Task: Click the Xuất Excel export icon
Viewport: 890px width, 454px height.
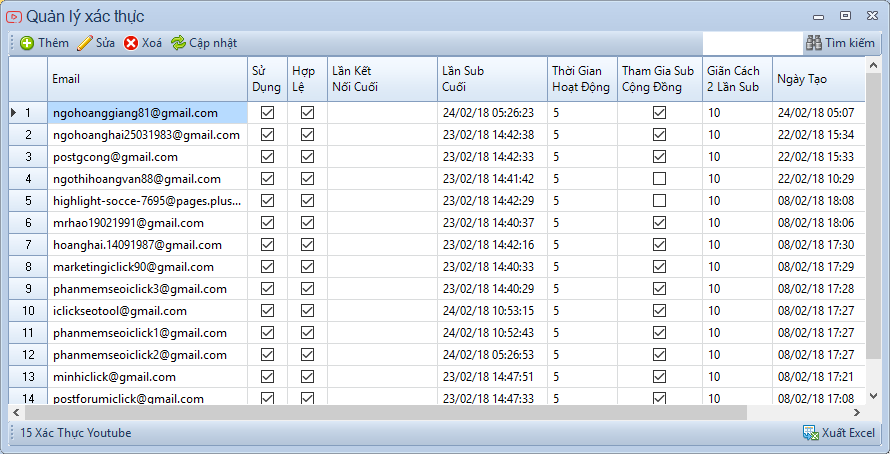Action: pos(810,433)
